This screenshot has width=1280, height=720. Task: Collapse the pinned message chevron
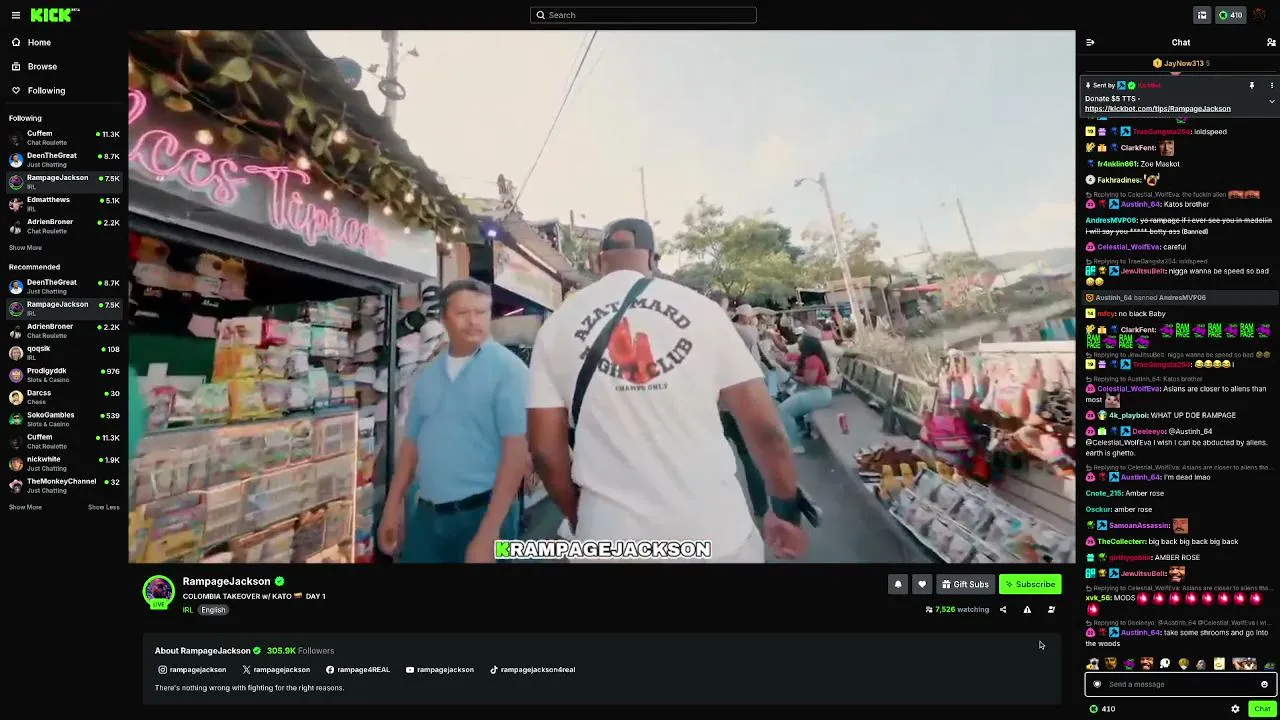click(1272, 101)
